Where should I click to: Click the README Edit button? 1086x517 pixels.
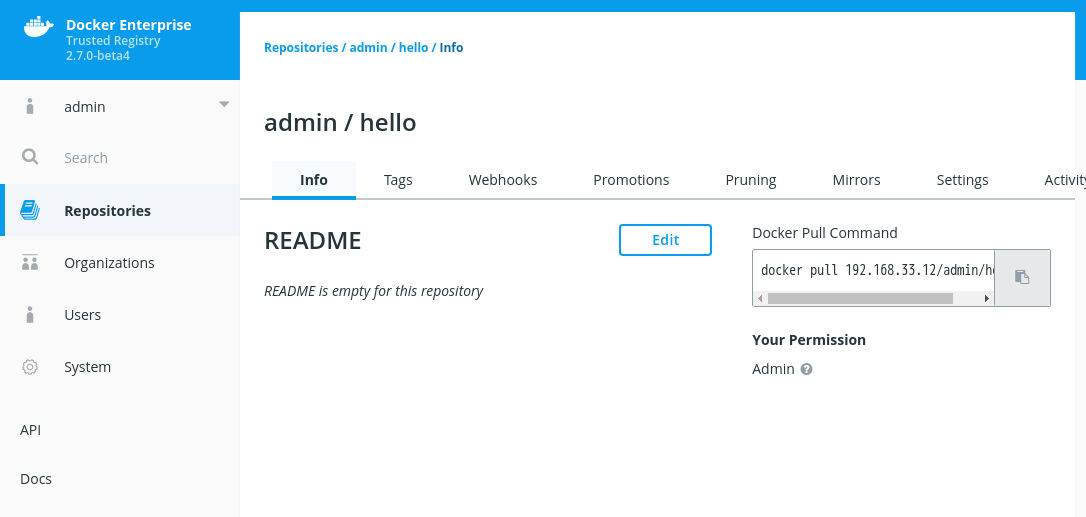click(665, 240)
